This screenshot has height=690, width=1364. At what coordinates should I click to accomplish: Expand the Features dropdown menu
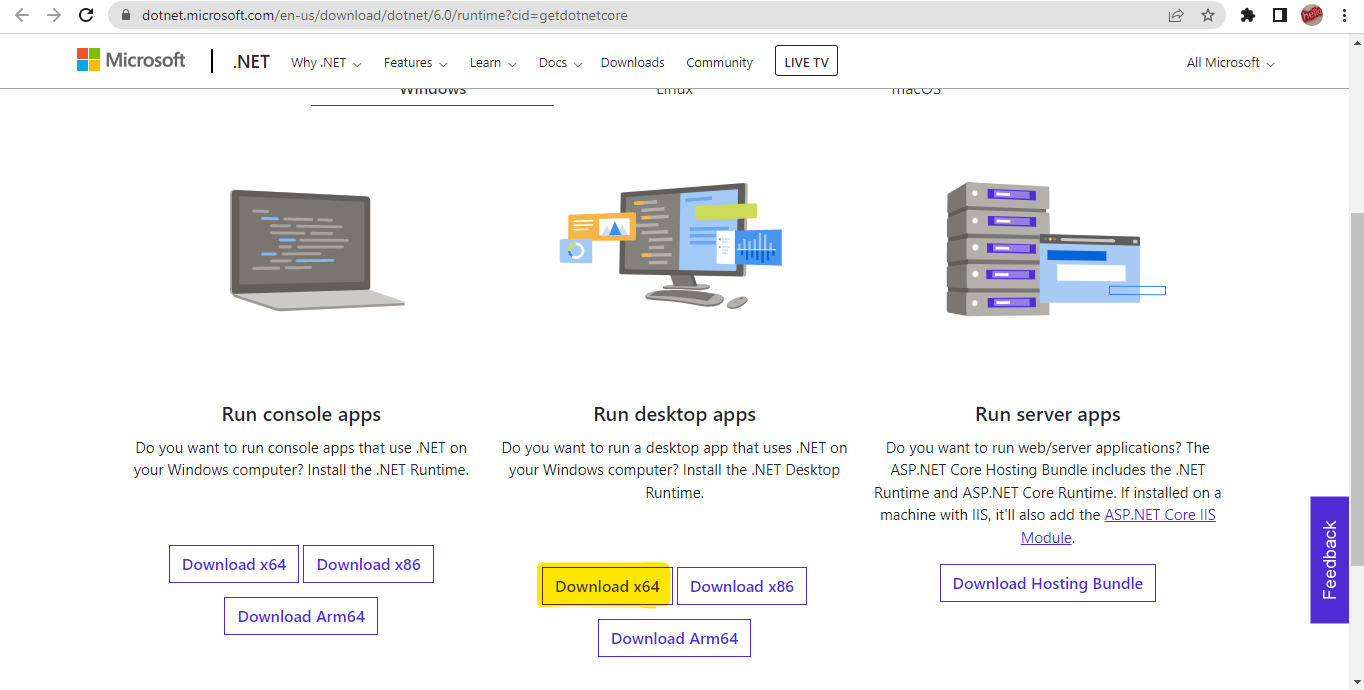pos(416,63)
